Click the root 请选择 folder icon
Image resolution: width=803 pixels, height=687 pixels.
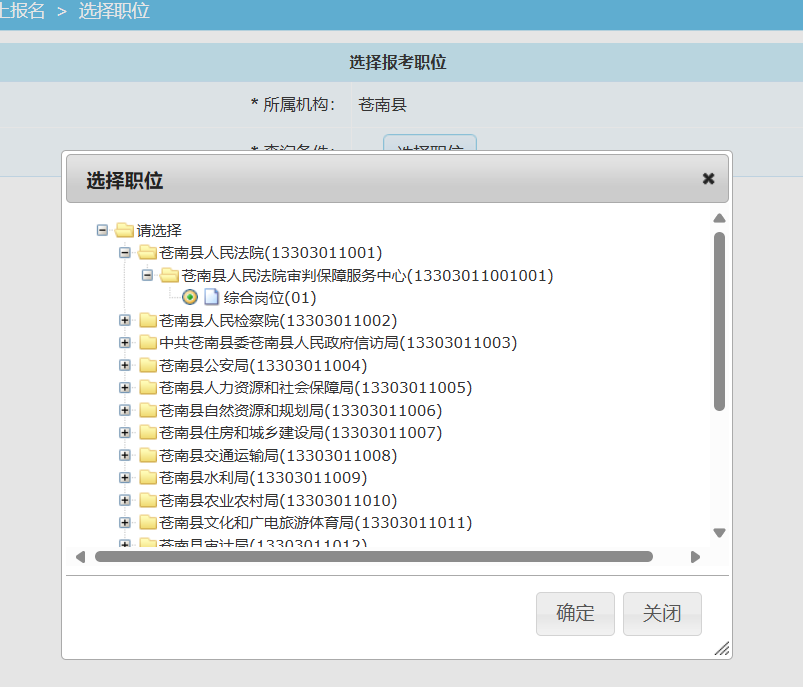pyautogui.click(x=125, y=230)
